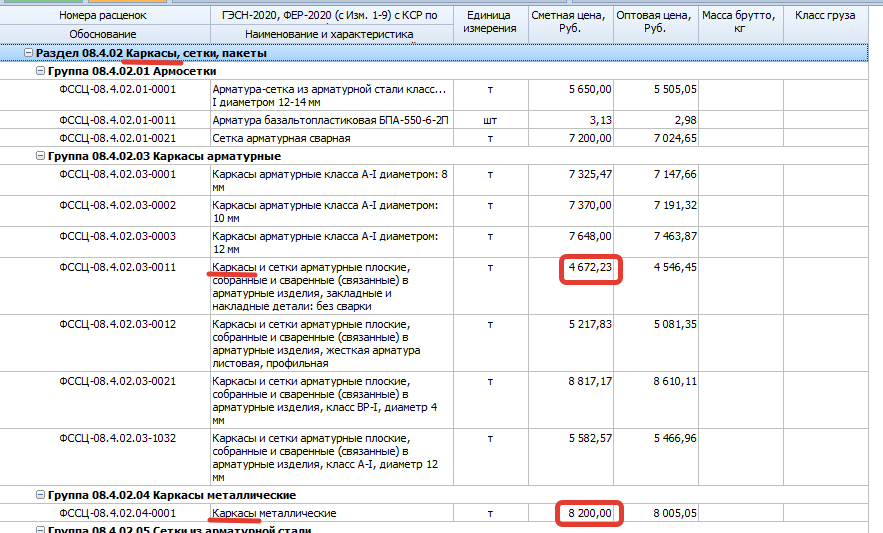Click wholesale price 7 191,32
Viewport: 883px width, 533px height.
[675, 205]
